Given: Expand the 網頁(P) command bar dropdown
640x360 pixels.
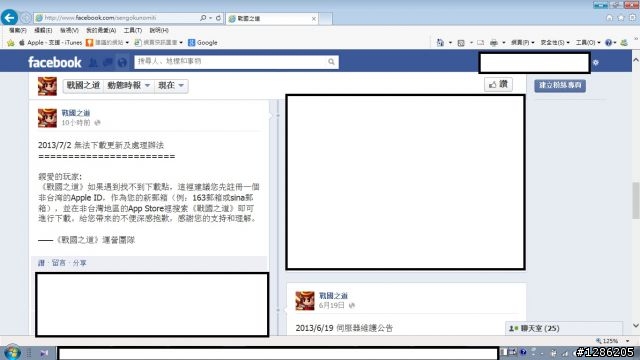Looking at the screenshot, I should click(522, 42).
